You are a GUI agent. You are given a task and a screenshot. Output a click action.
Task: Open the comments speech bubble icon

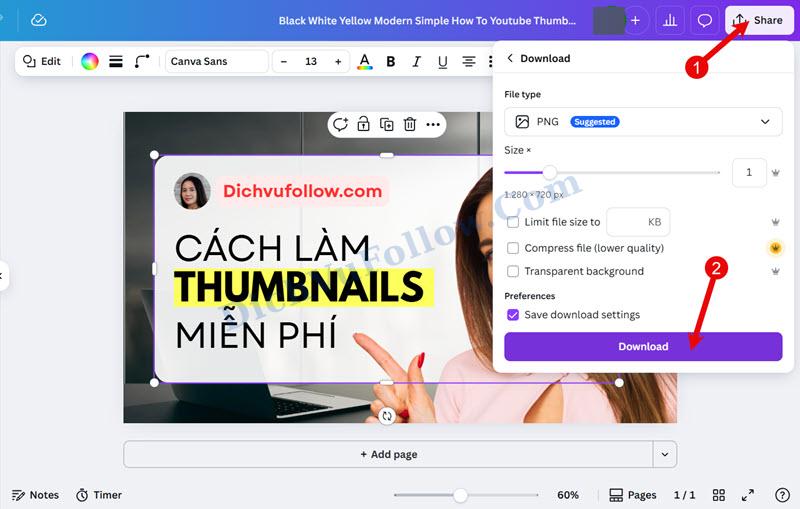(x=704, y=20)
